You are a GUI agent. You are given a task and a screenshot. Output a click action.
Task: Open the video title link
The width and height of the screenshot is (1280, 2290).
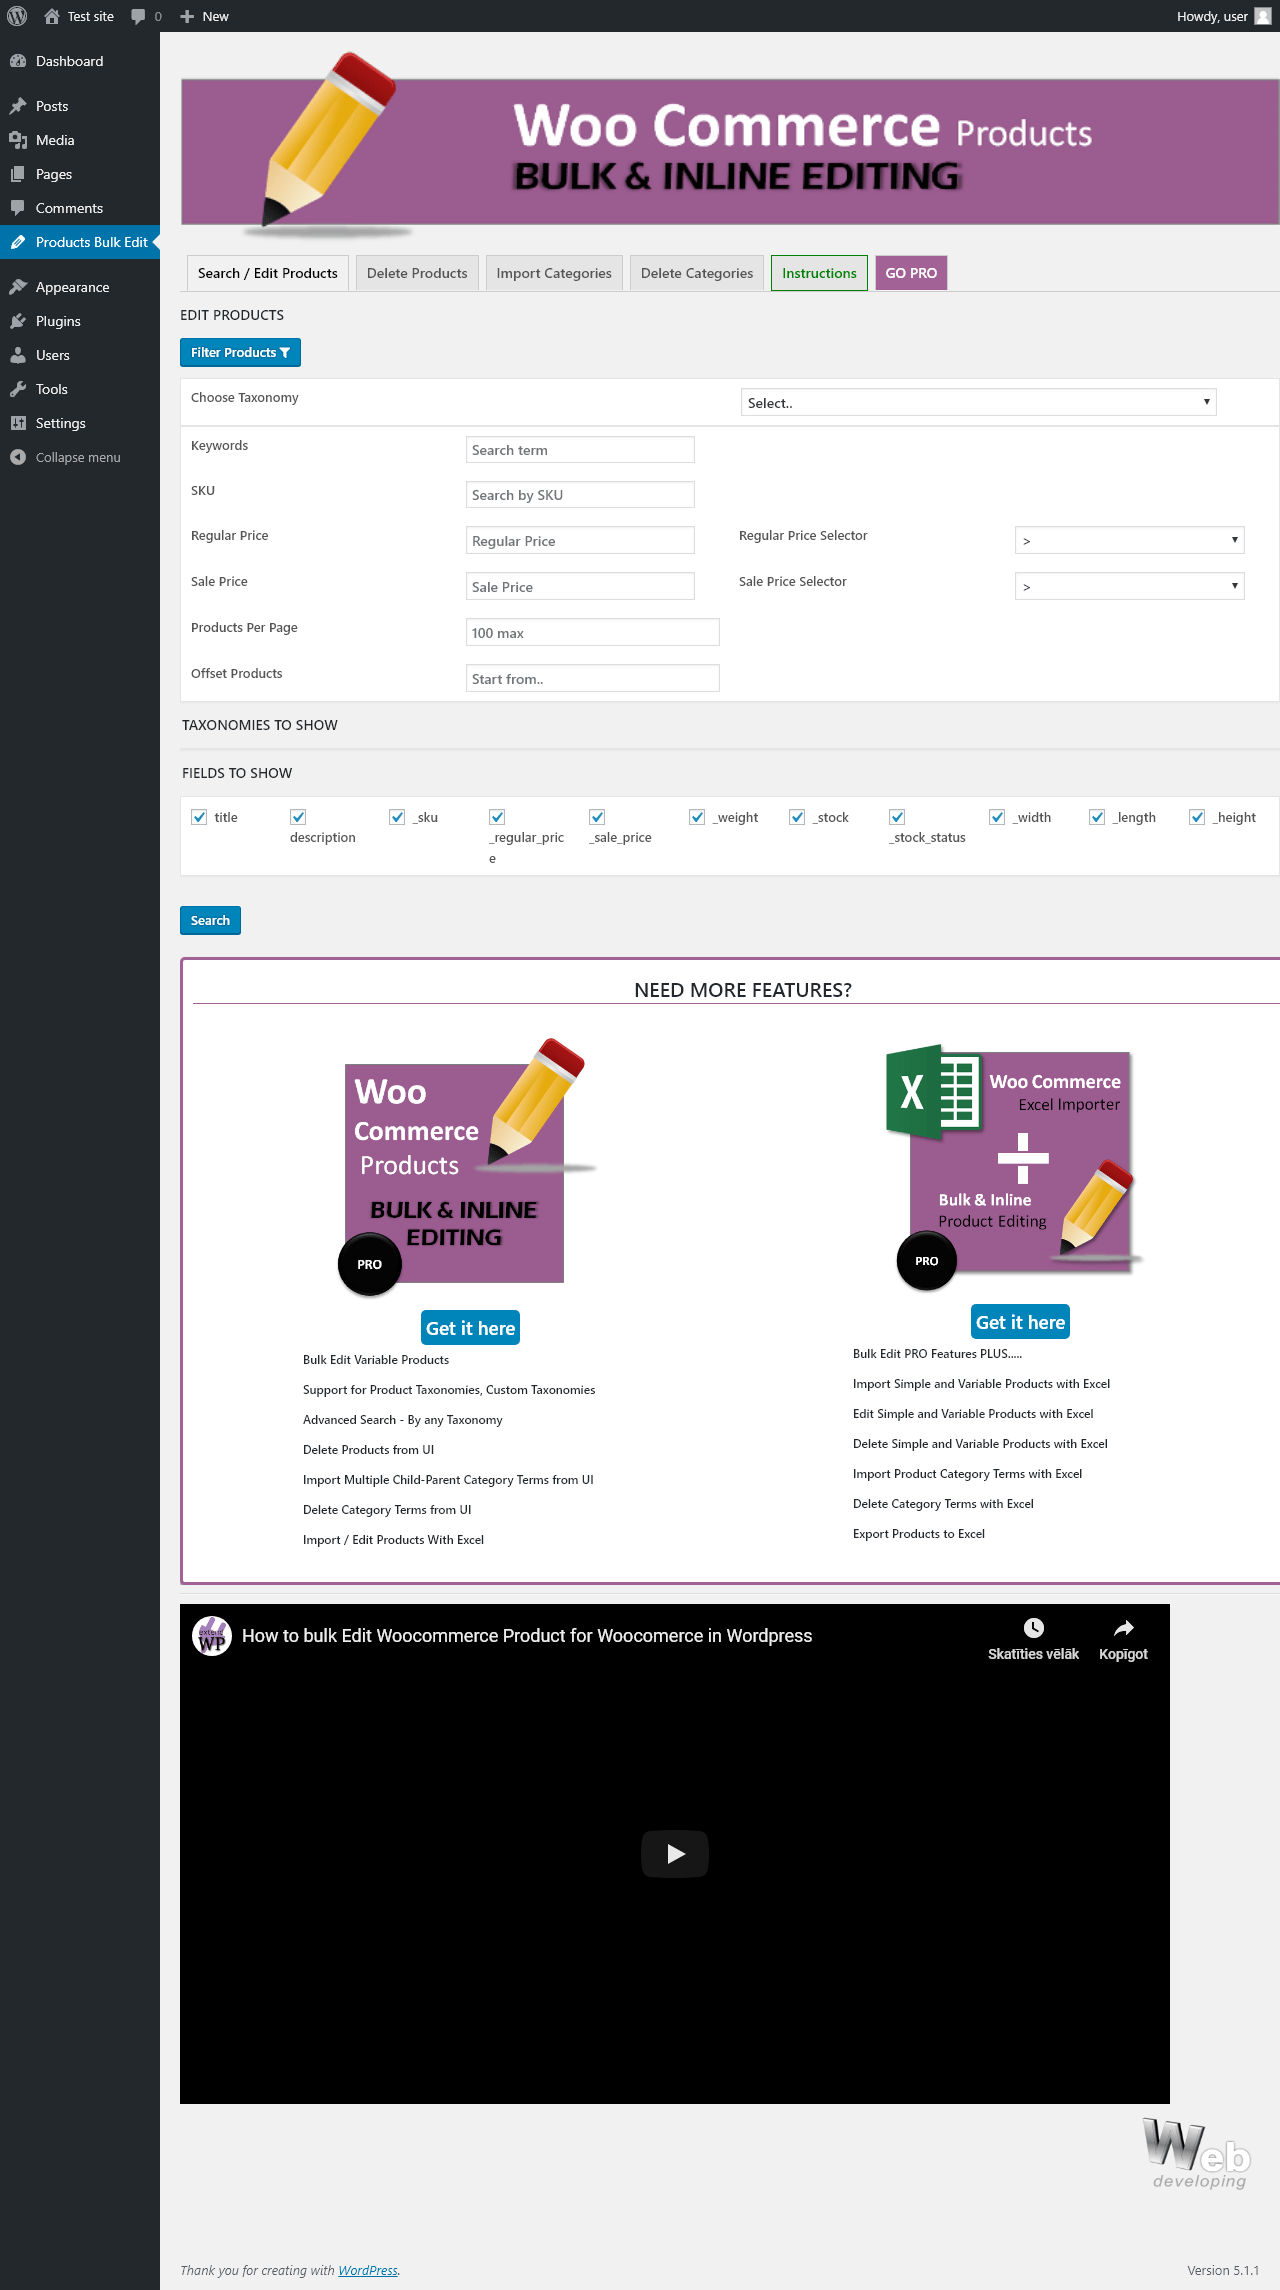527,1636
